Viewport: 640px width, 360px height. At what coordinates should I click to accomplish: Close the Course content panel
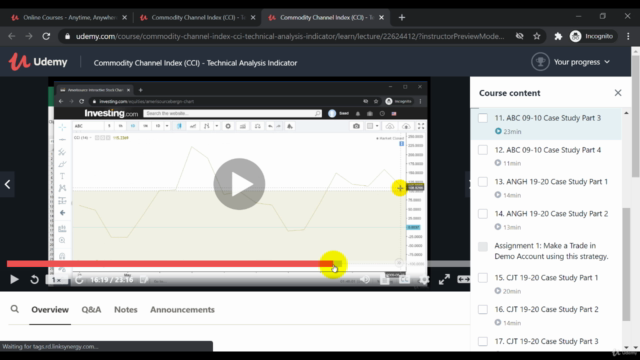[x=618, y=93]
